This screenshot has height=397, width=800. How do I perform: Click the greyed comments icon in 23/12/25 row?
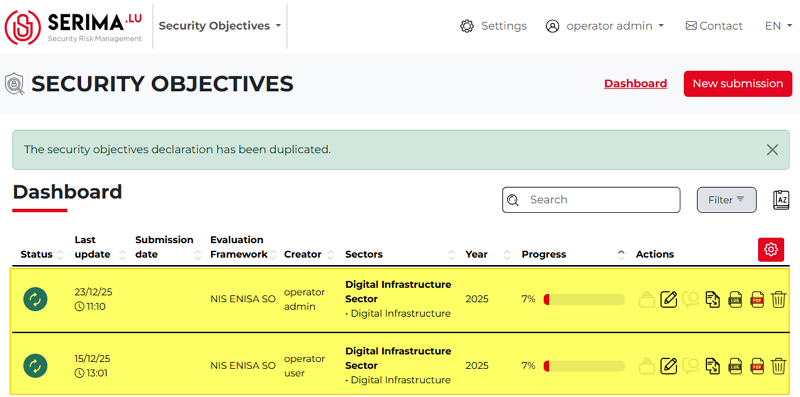690,299
